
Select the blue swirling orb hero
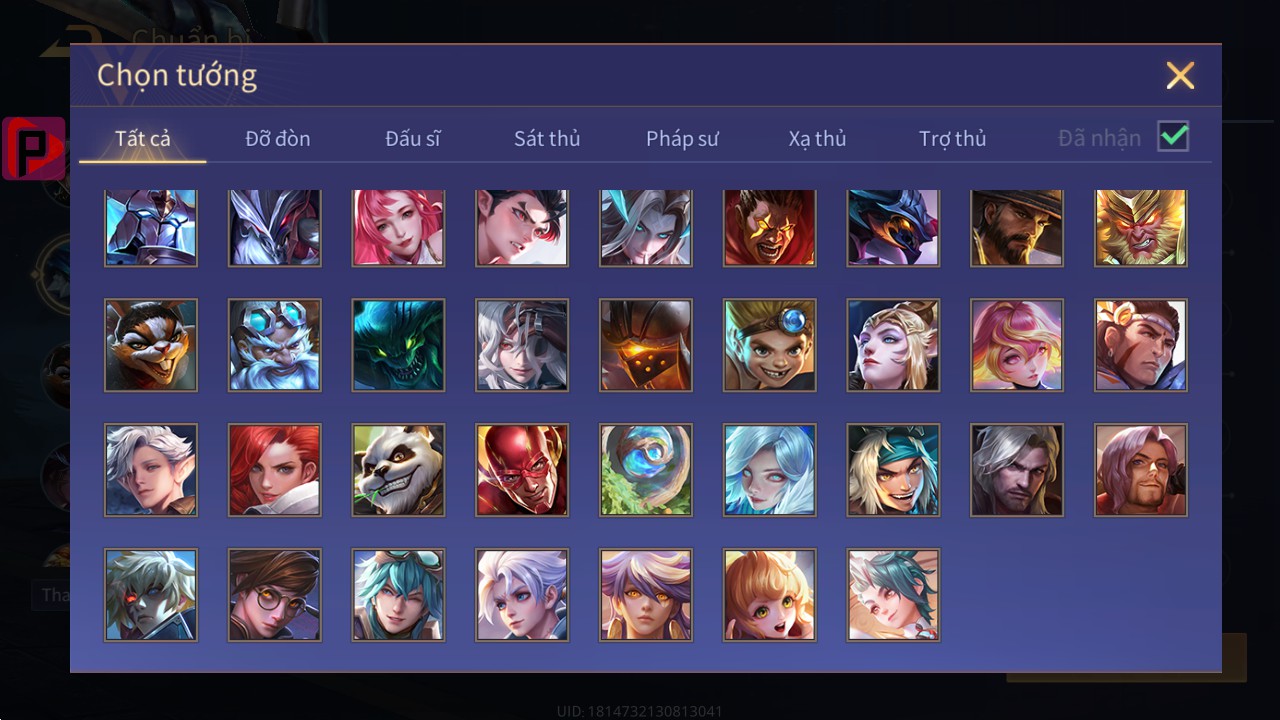pyautogui.click(x=646, y=470)
